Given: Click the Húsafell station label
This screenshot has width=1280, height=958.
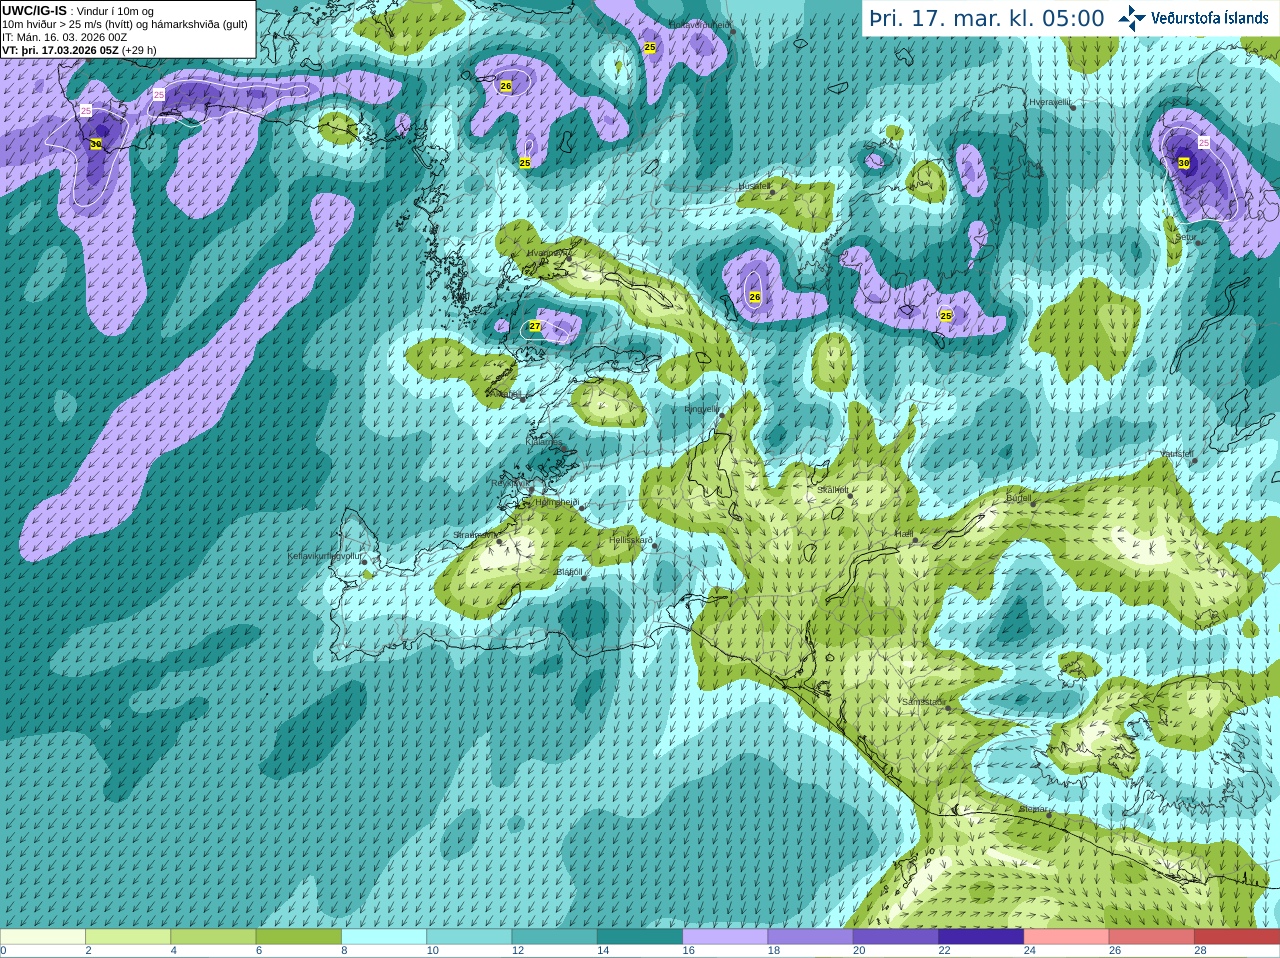Looking at the screenshot, I should 754,186.
